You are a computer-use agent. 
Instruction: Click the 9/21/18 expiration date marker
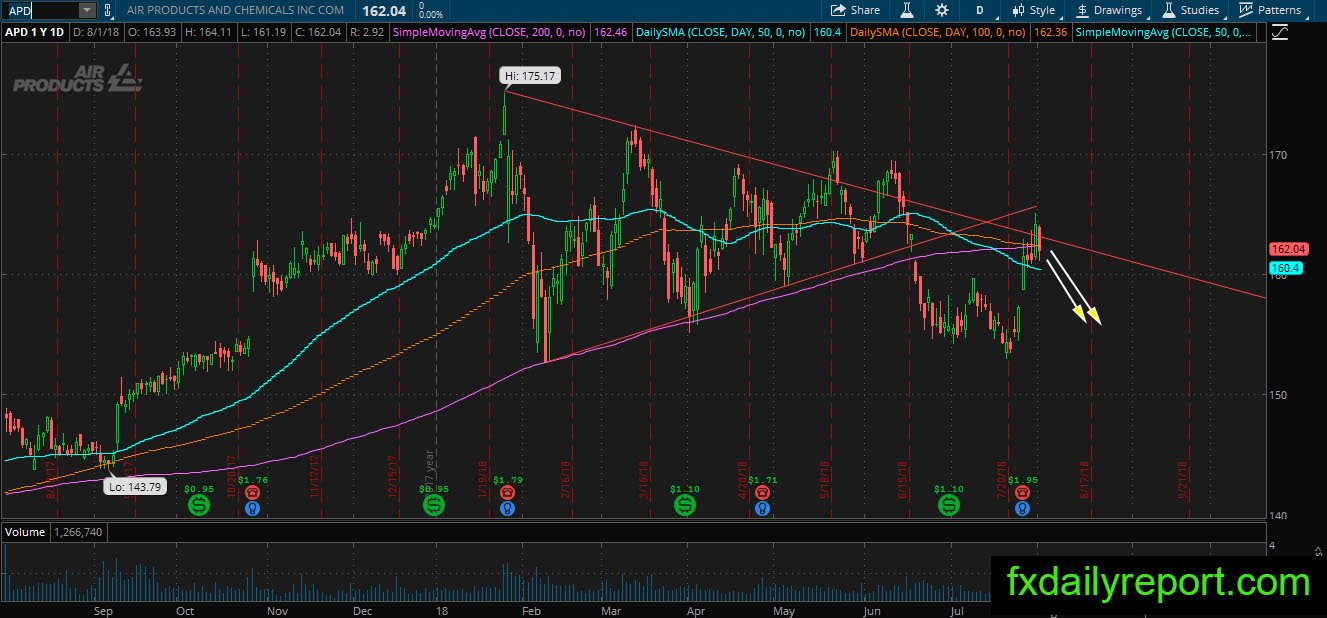(x=1181, y=480)
